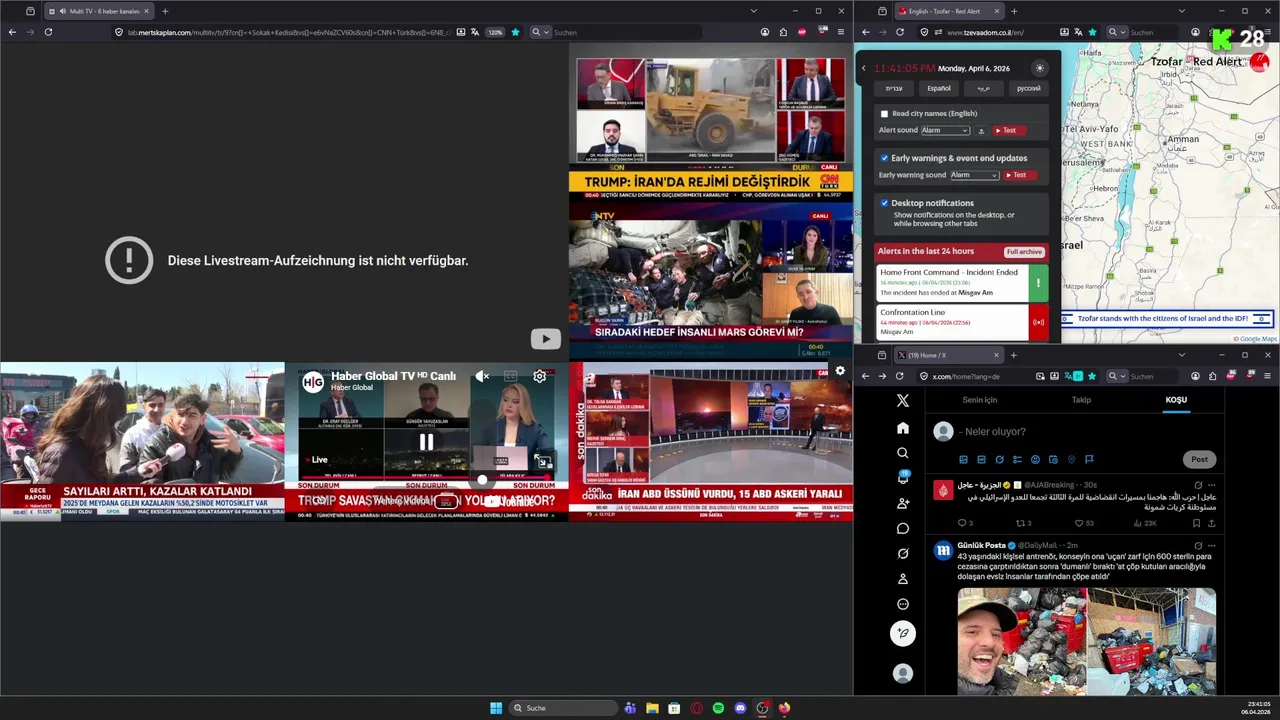This screenshot has height=720, width=1280.
Task: Click white compose post button in X sidebar
Action: coord(903,633)
